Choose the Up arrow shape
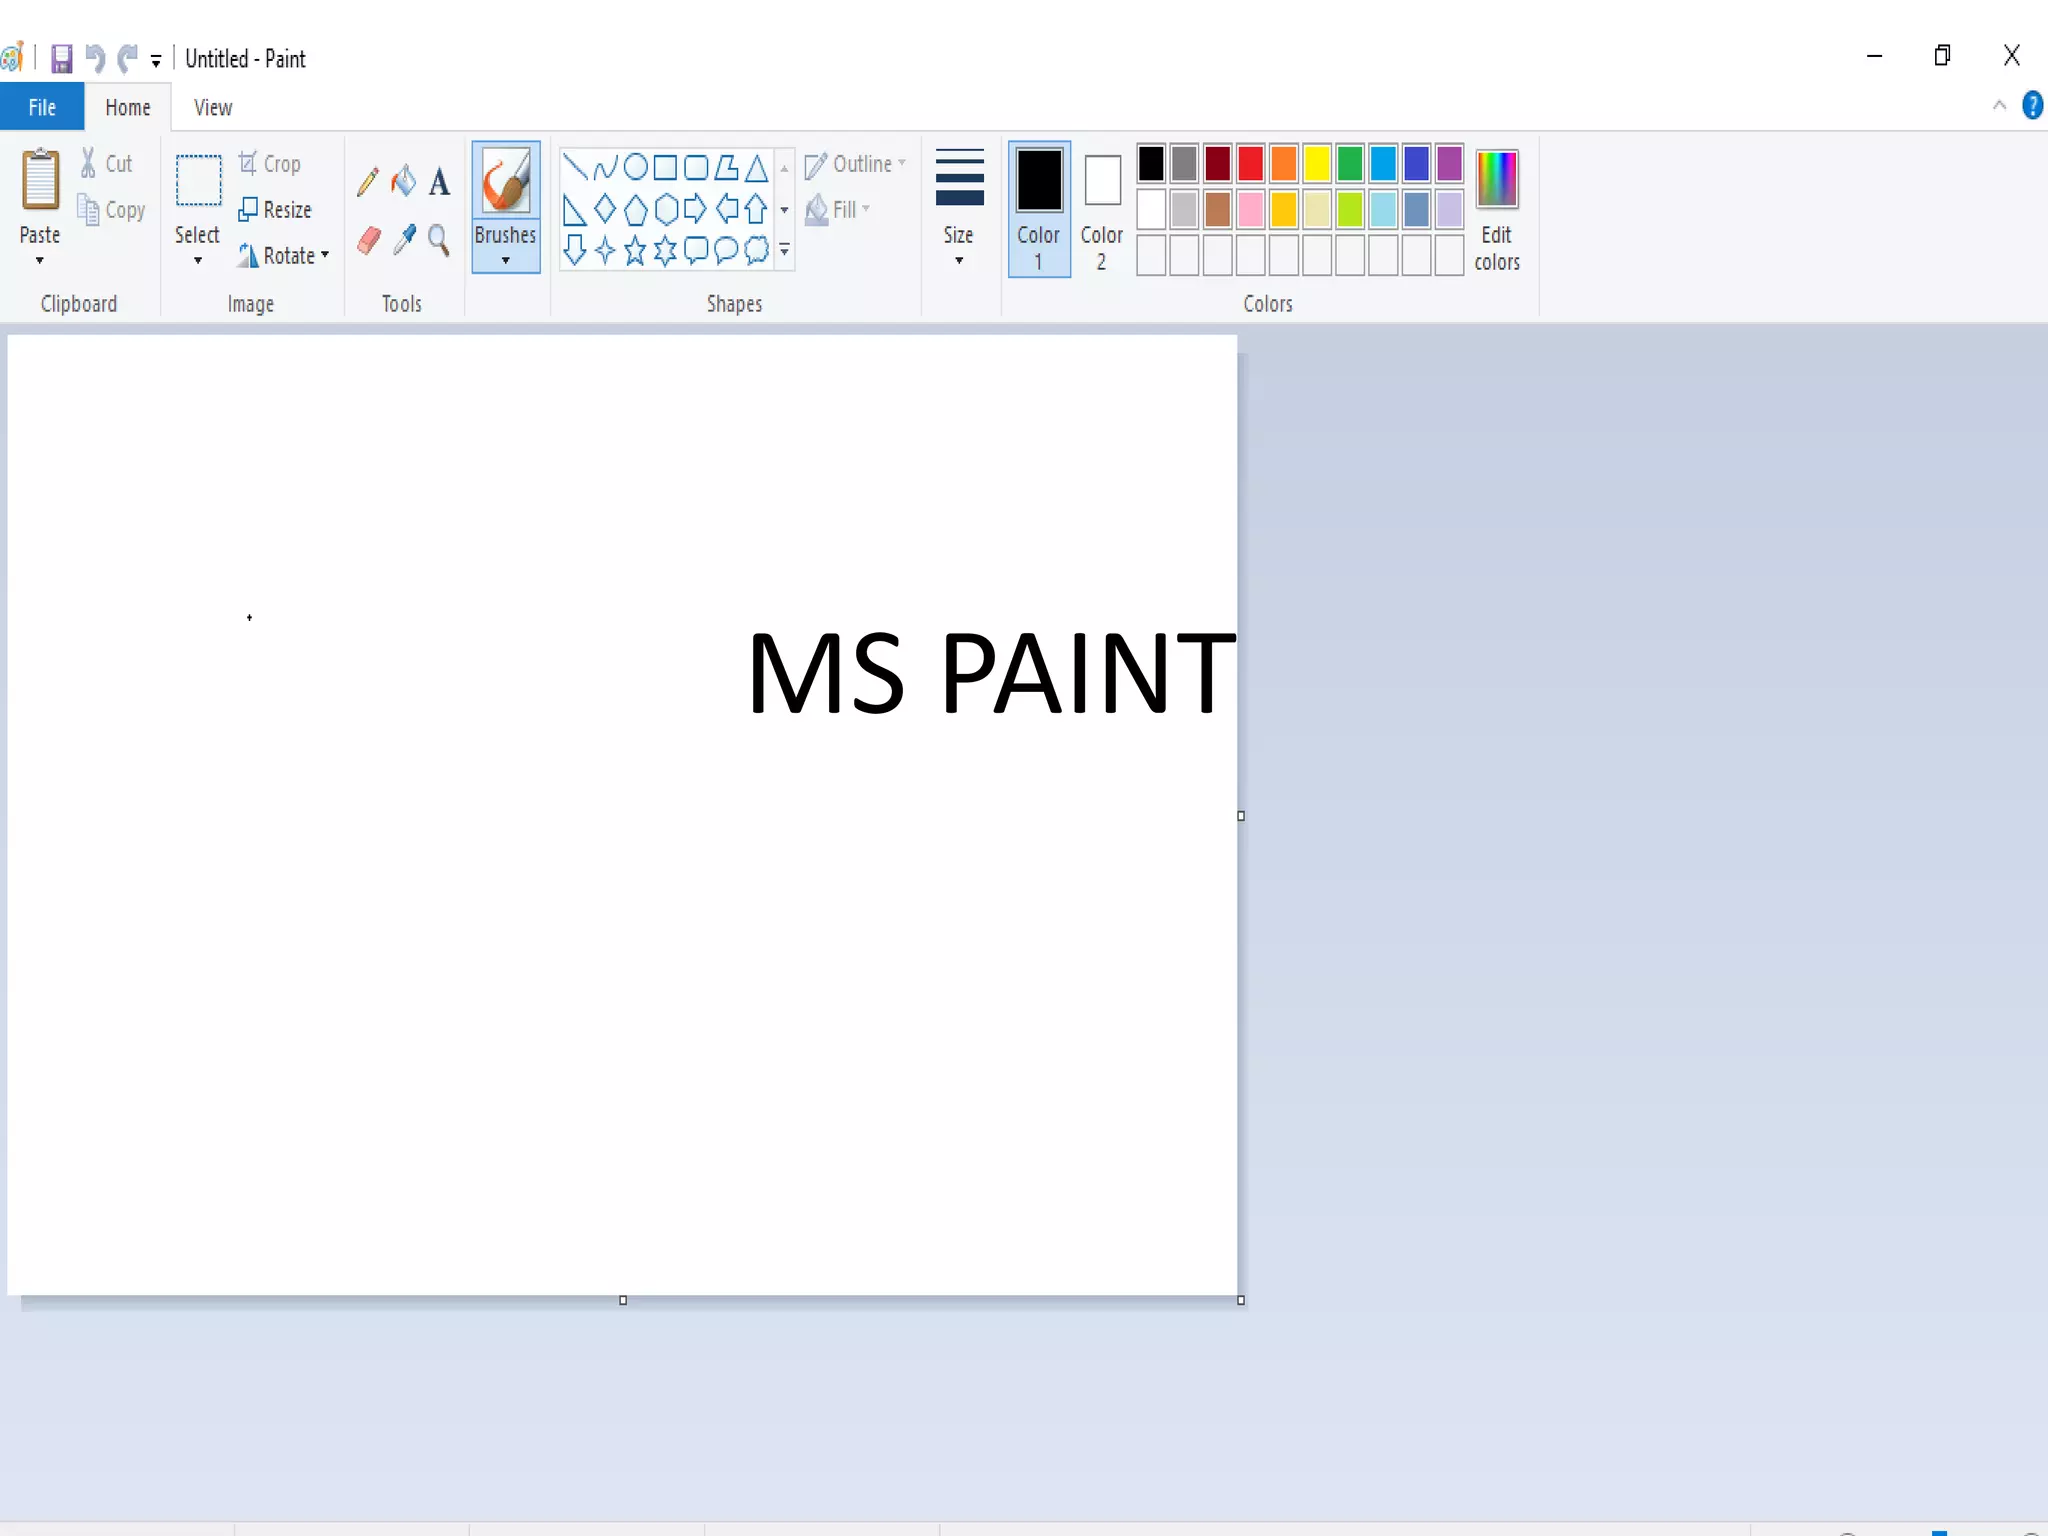The image size is (2048, 1536). 756,209
